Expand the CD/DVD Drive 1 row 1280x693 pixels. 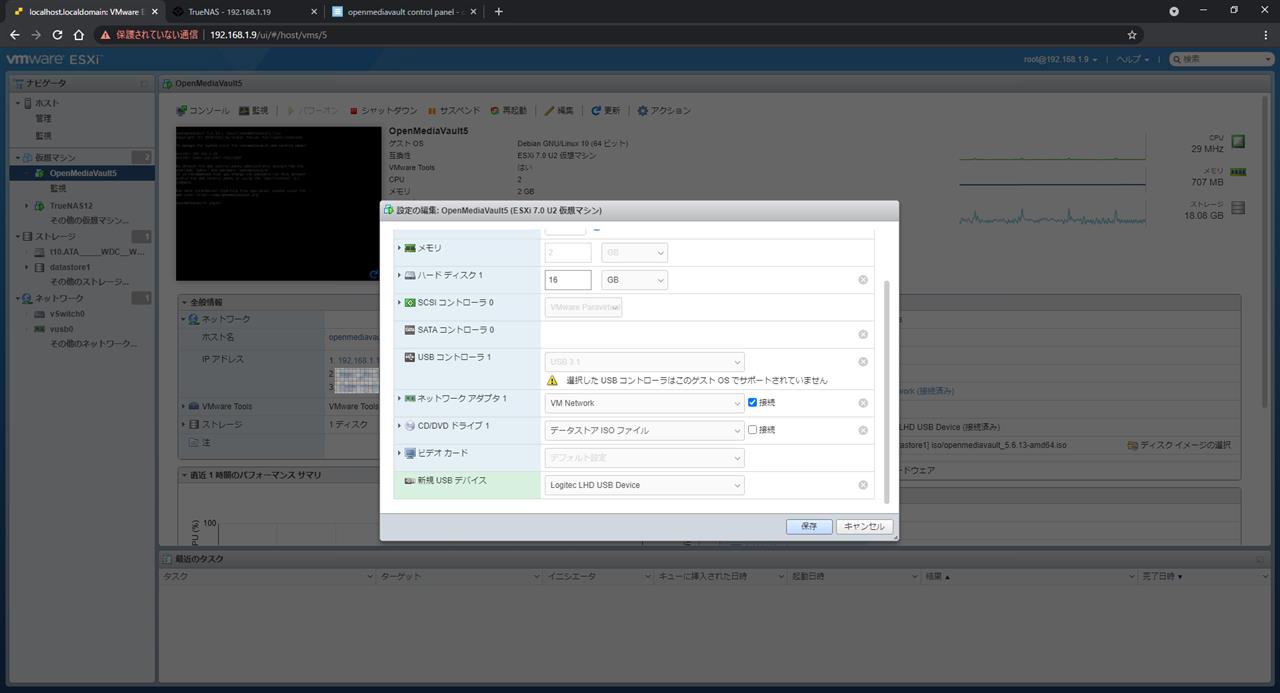click(x=399, y=426)
